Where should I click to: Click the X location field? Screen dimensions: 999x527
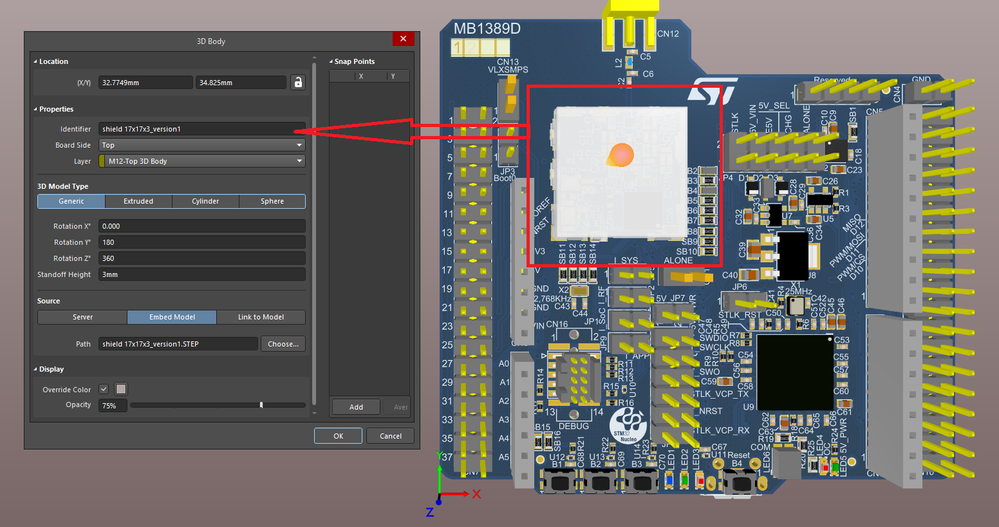click(145, 82)
